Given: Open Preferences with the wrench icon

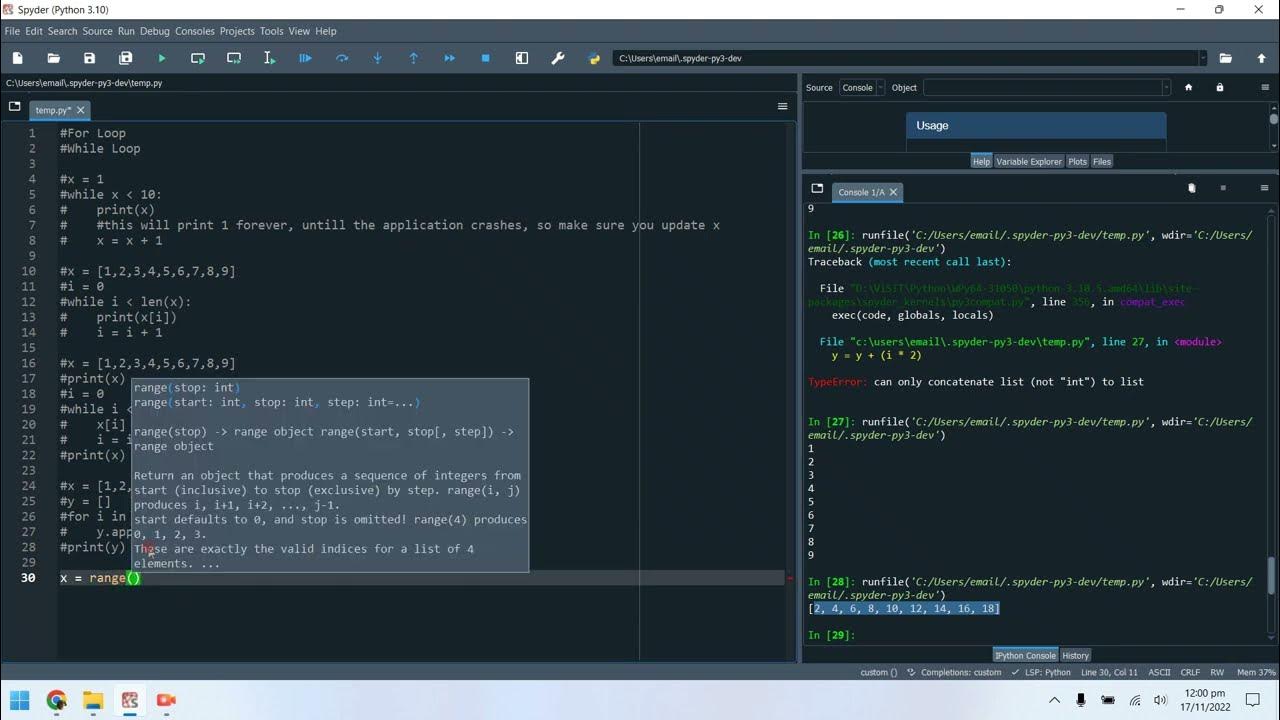Looking at the screenshot, I should pyautogui.click(x=558, y=58).
